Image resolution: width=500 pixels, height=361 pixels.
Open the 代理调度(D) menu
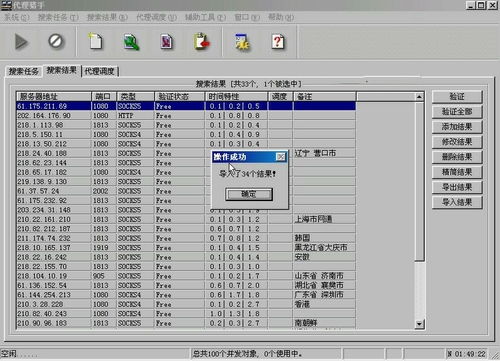(x=156, y=17)
